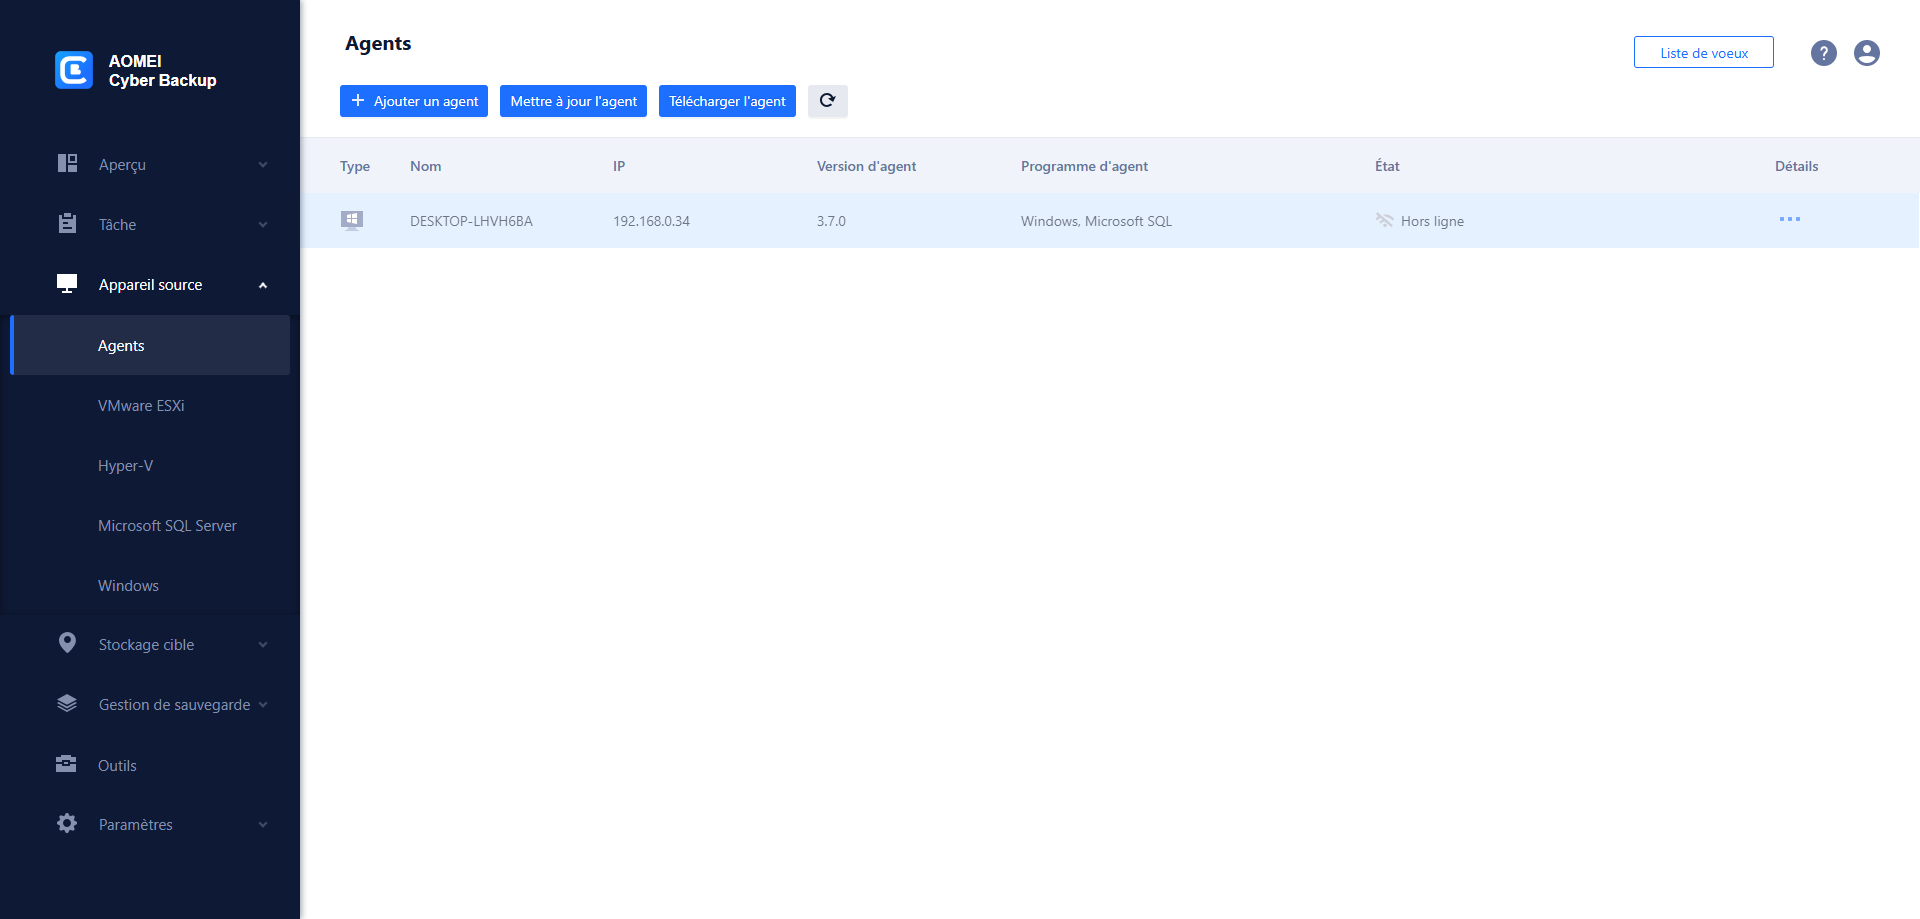The height and width of the screenshot is (919, 1920).
Task: Click the Version d'agent column header
Action: click(866, 166)
